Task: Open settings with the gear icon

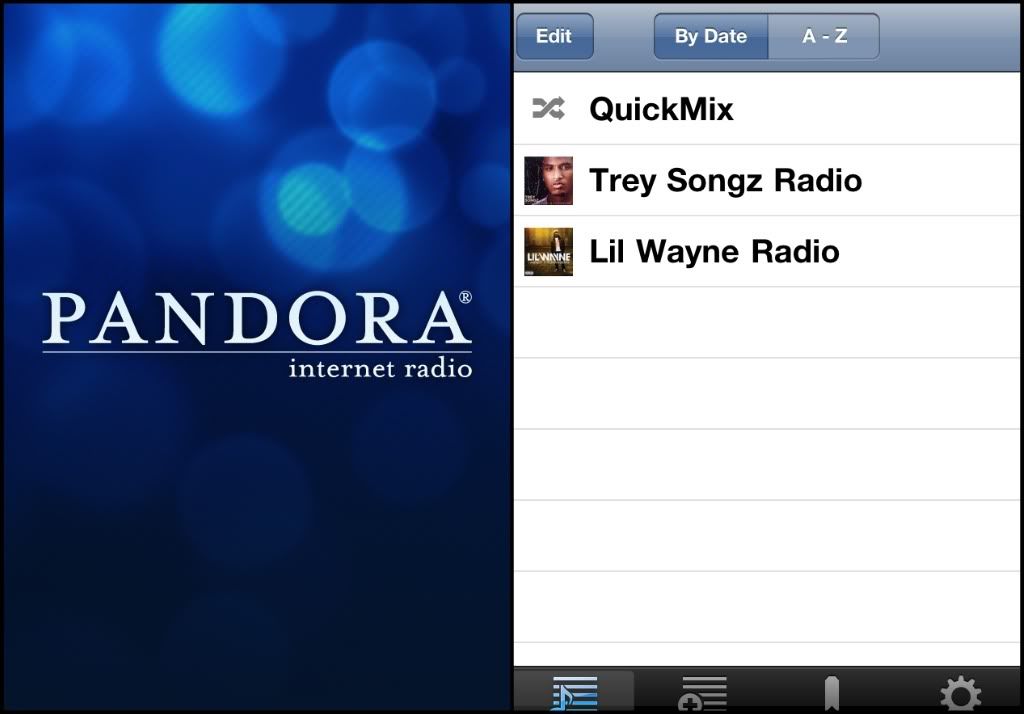Action: (x=960, y=694)
